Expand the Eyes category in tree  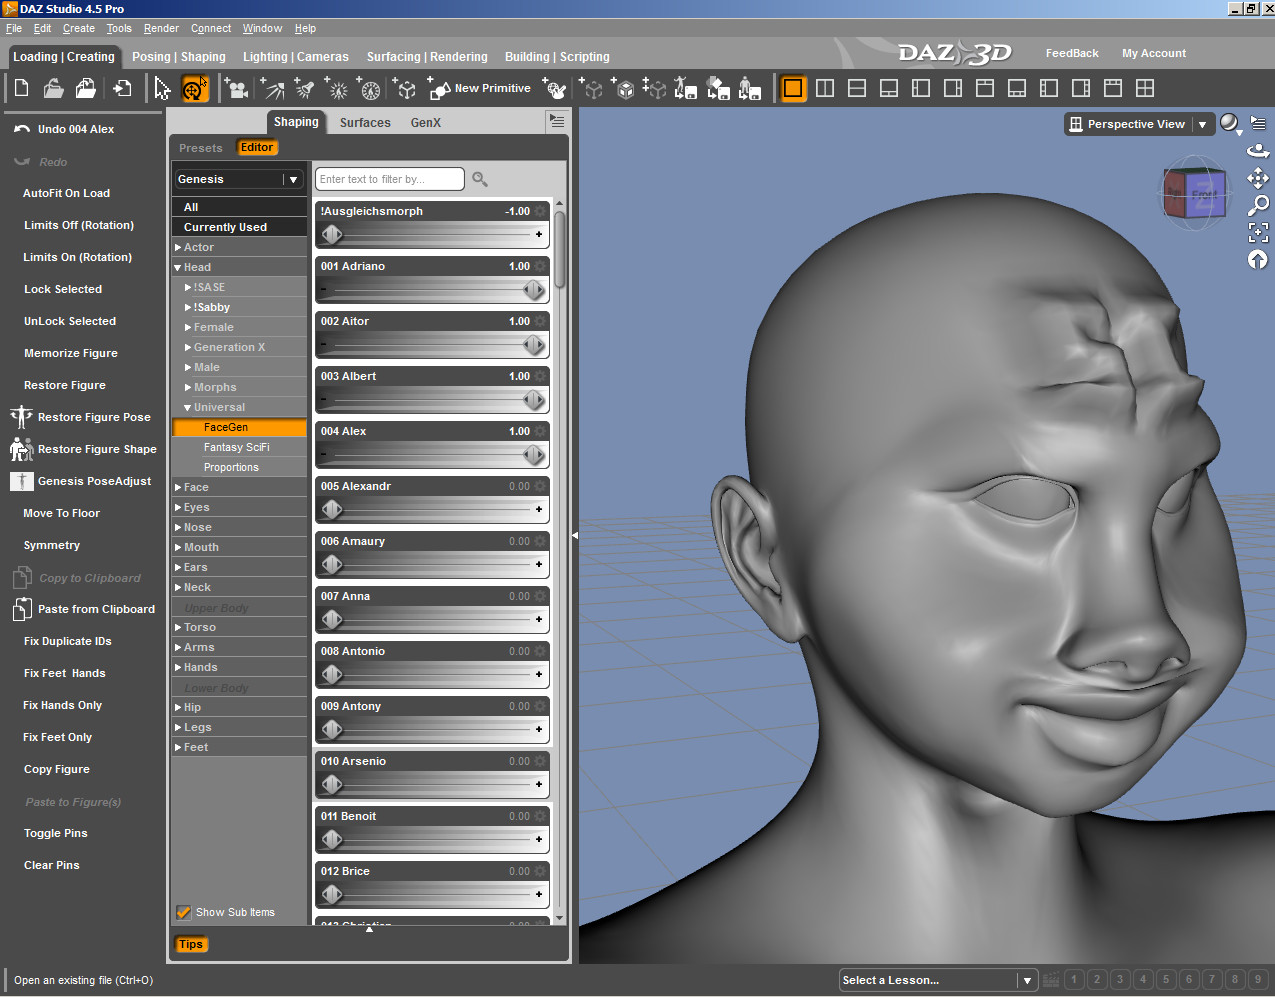coord(178,507)
